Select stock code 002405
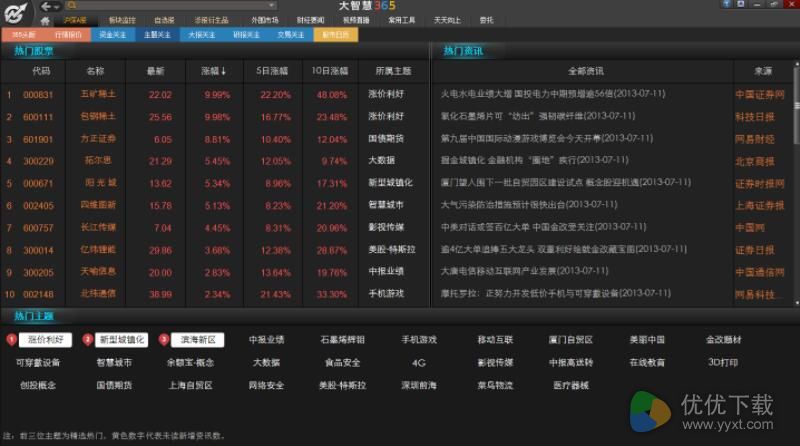 (38, 206)
